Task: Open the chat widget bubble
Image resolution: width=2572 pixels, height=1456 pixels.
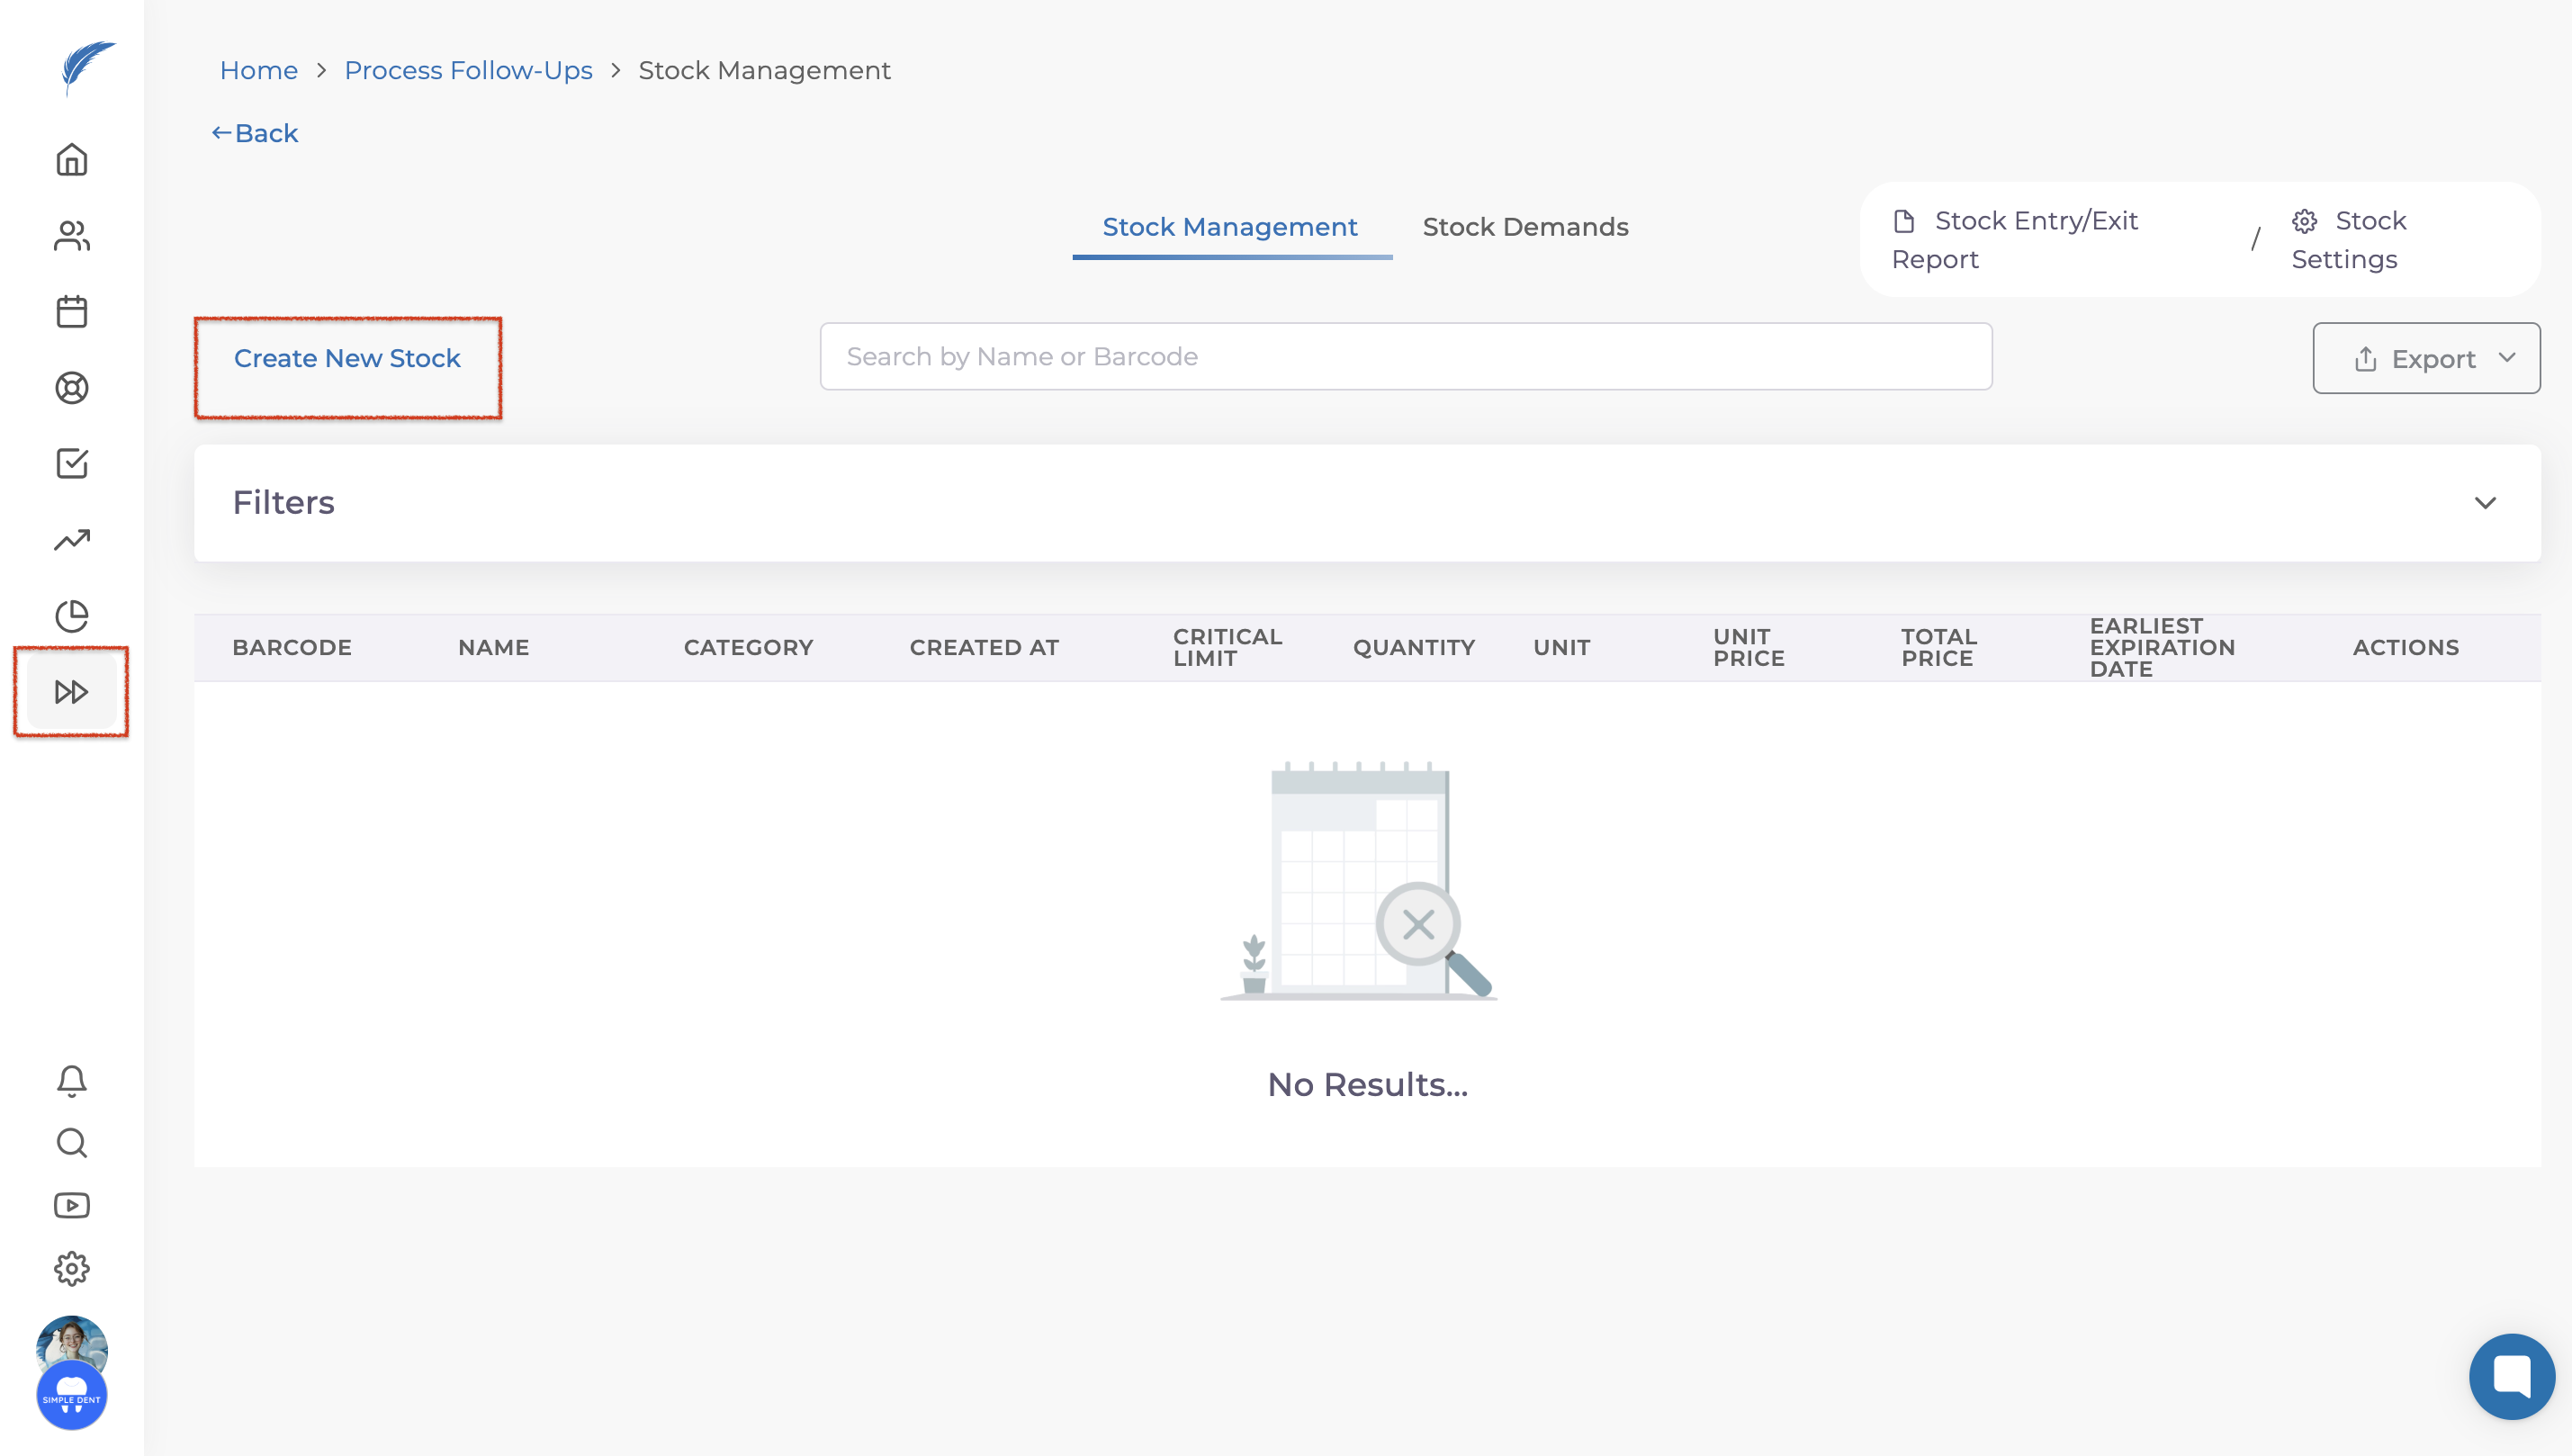Action: coord(2511,1376)
